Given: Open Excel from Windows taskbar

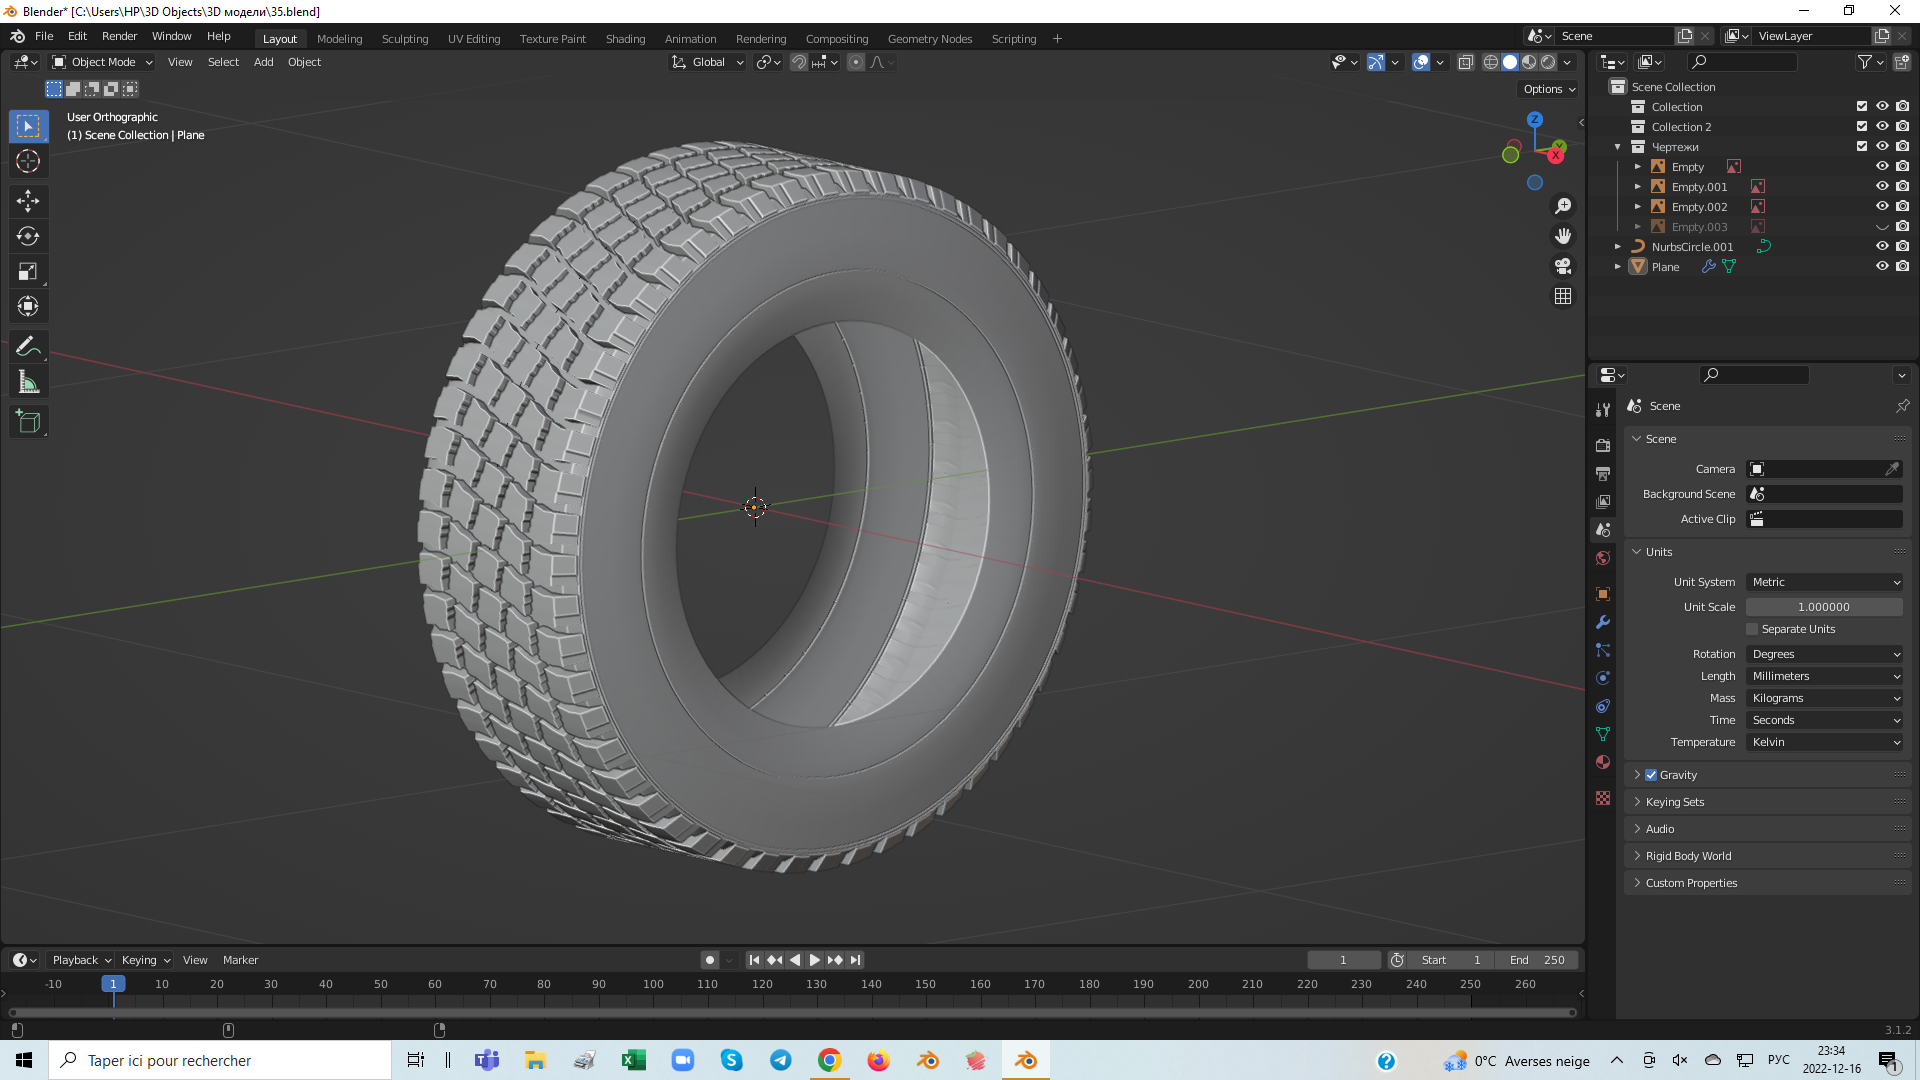Looking at the screenshot, I should (633, 1061).
